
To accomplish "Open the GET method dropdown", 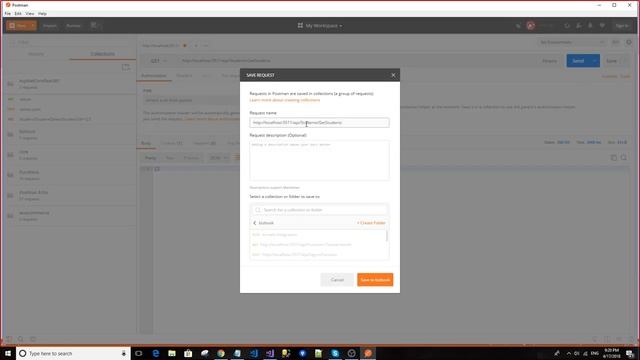I will coord(159,61).
